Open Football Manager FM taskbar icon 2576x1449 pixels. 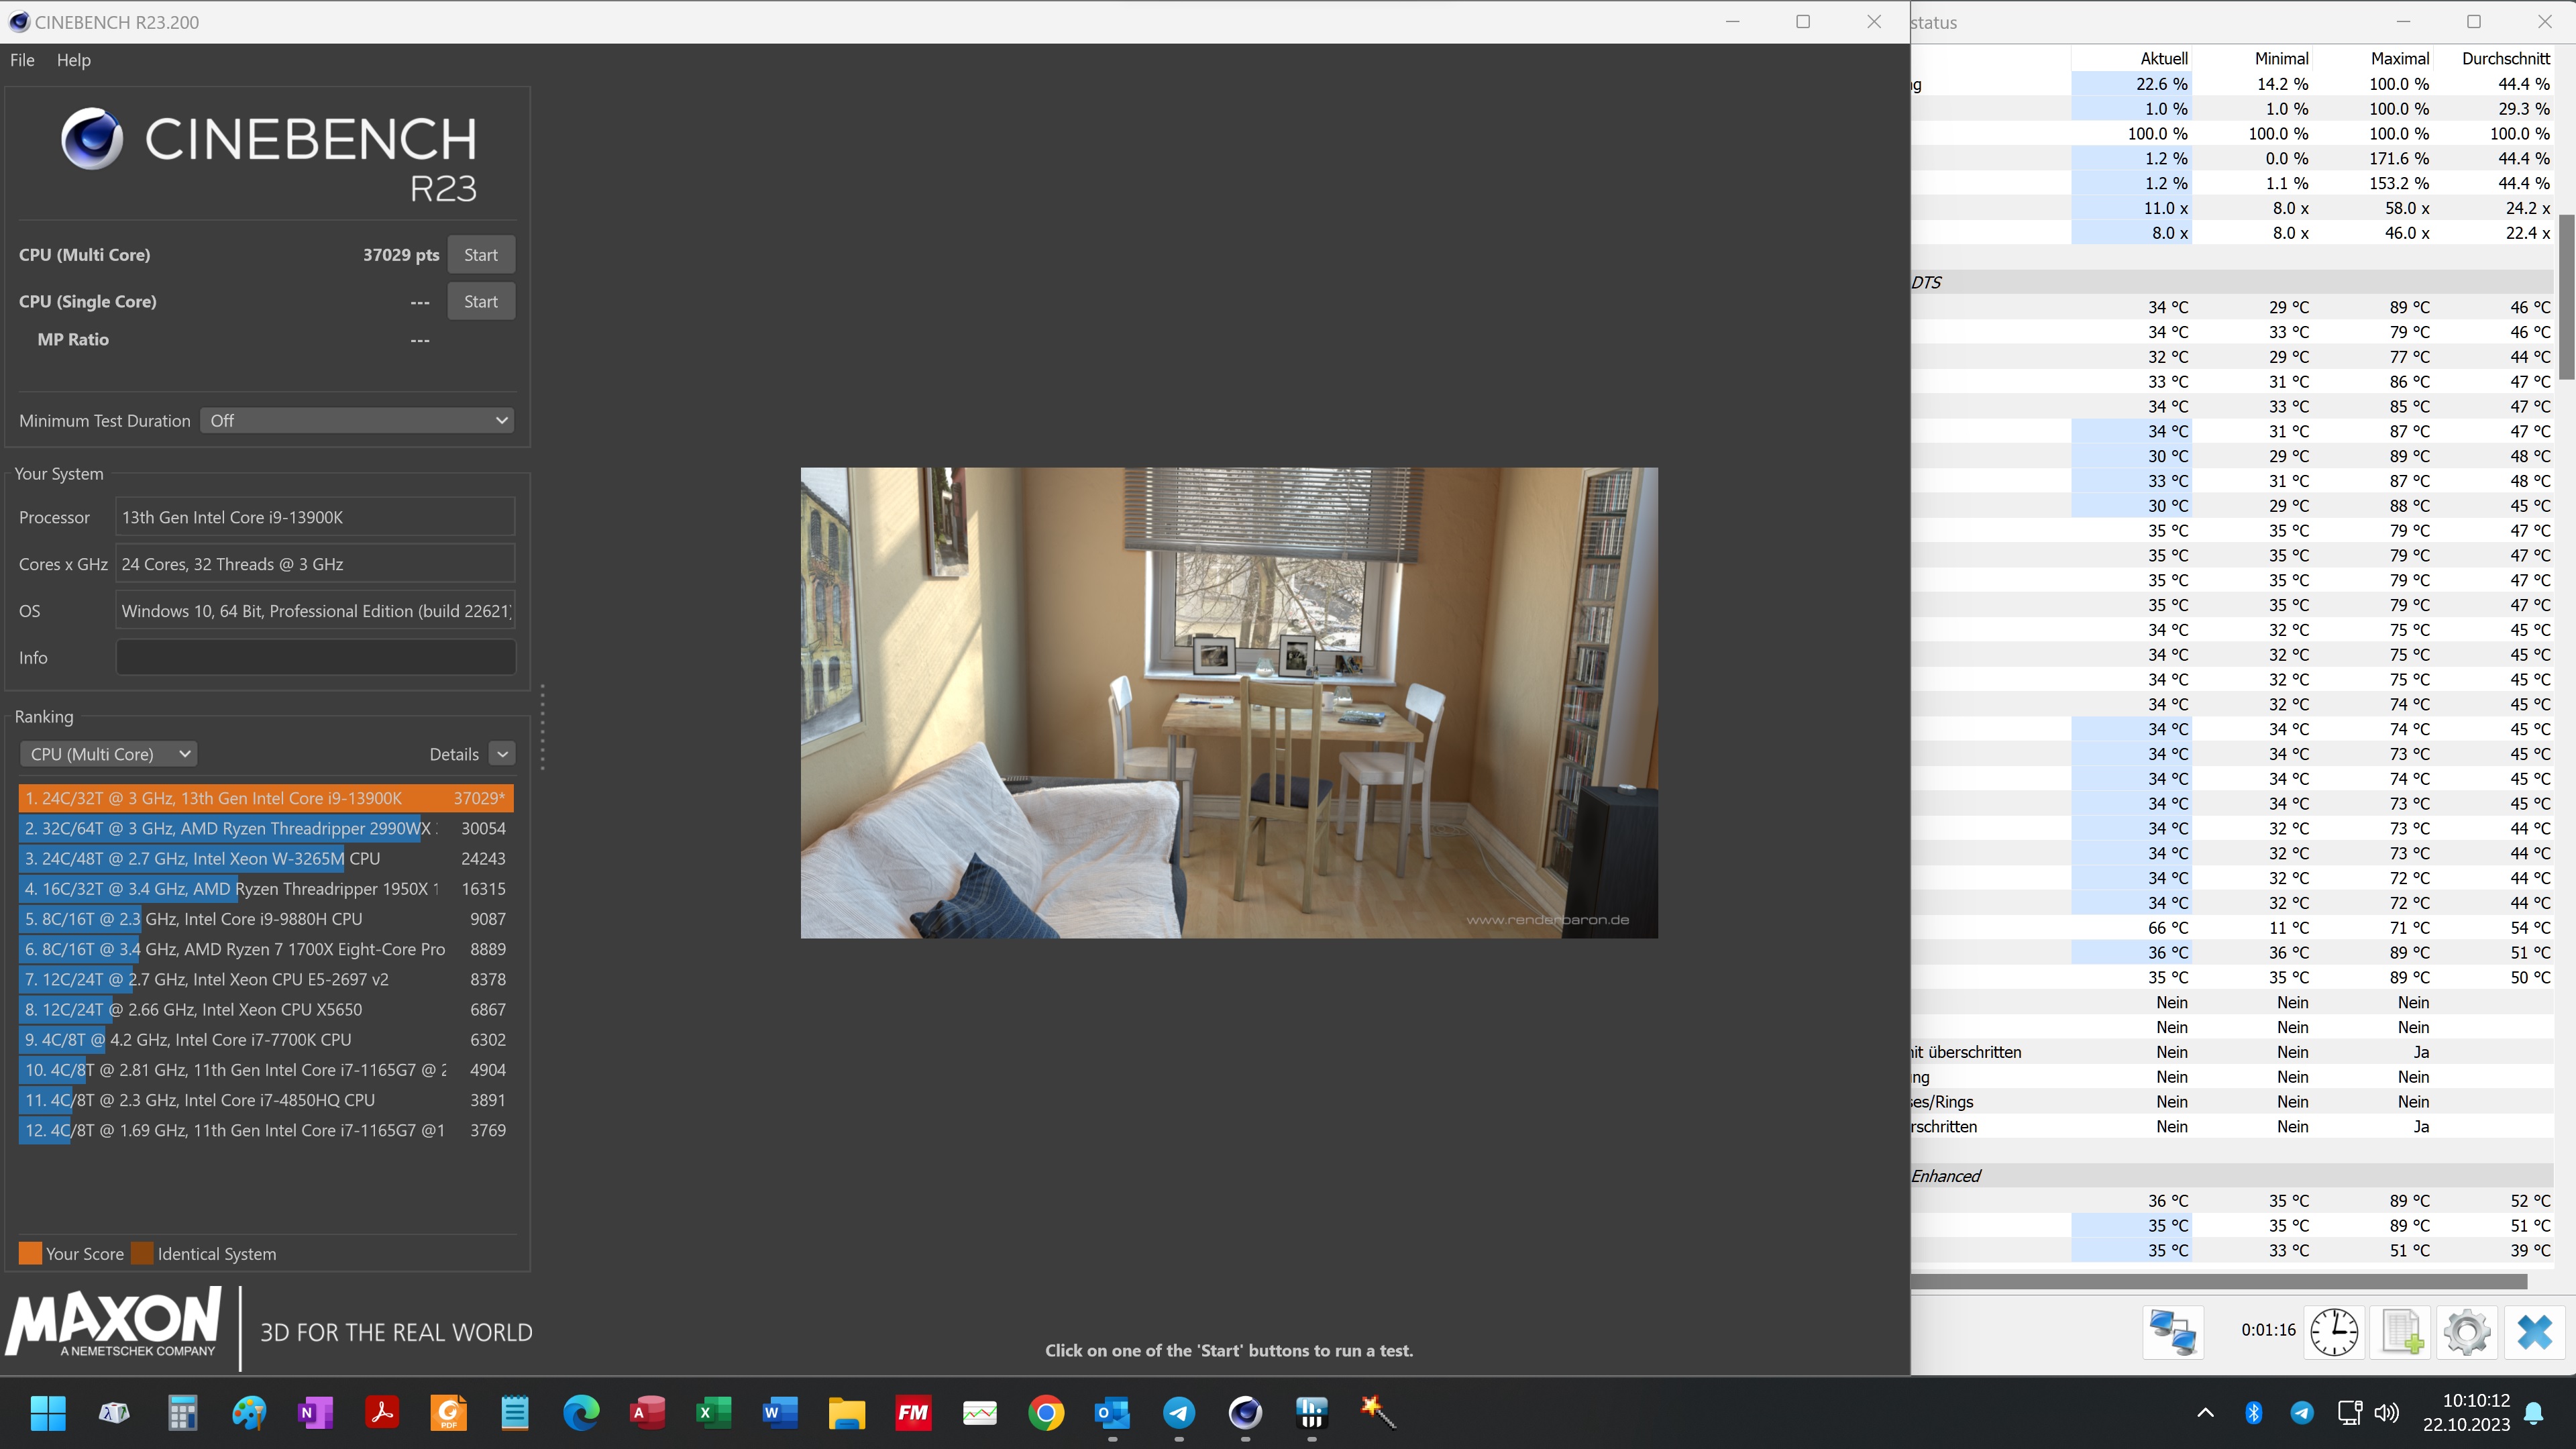[x=913, y=1412]
